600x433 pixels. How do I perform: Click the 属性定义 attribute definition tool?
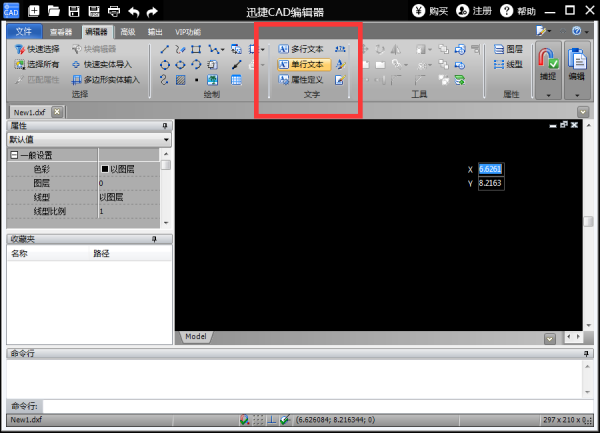[302, 79]
